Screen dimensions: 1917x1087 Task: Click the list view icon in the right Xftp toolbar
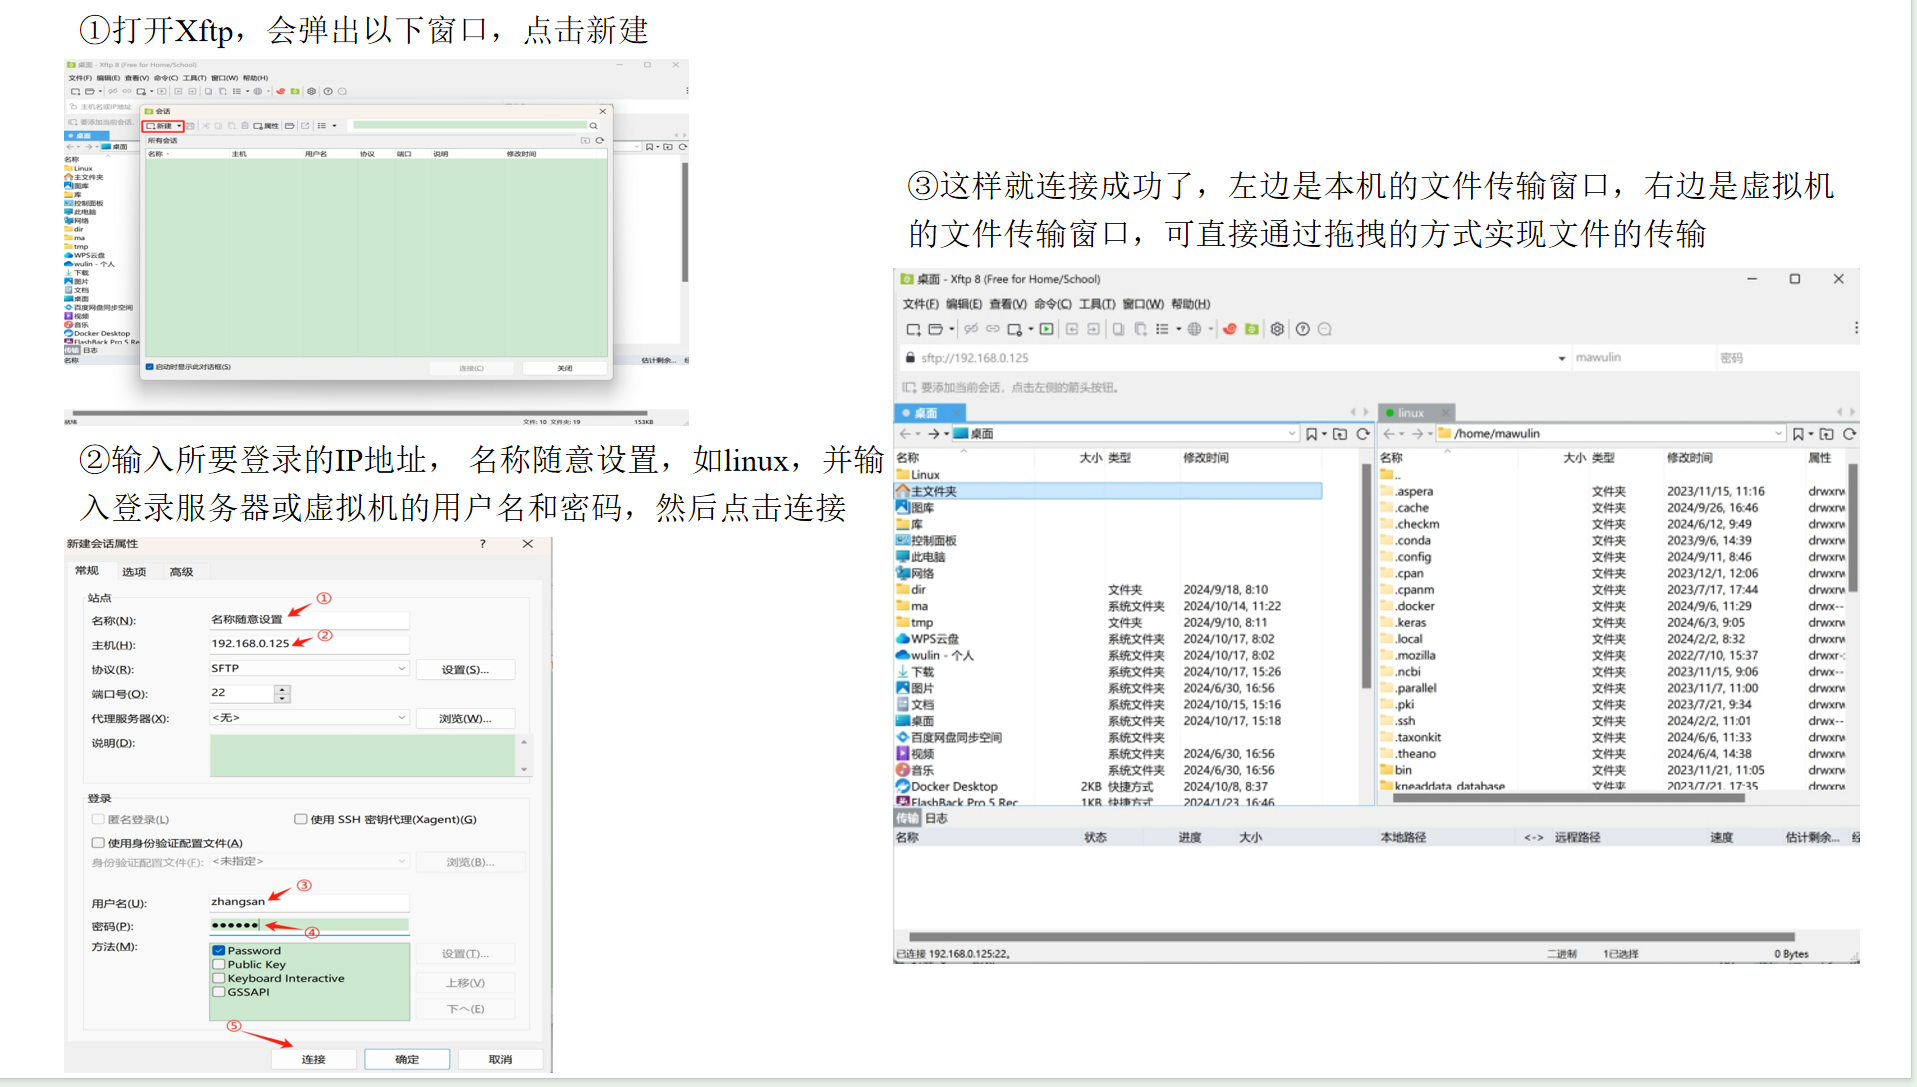[1162, 329]
